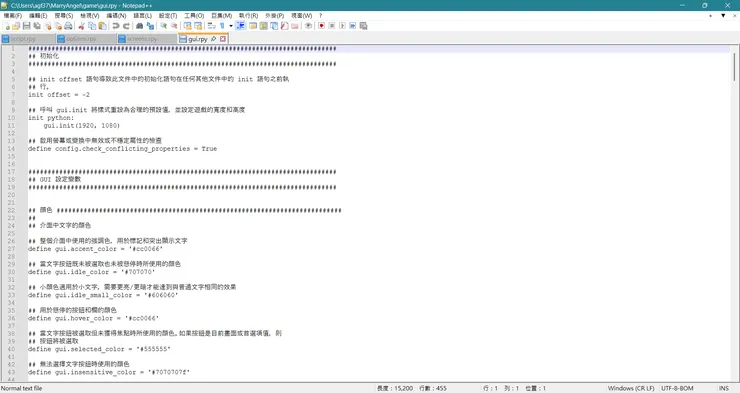Click the Paste clipboard icon
The width and height of the screenshot is (740, 393).
point(102,26)
